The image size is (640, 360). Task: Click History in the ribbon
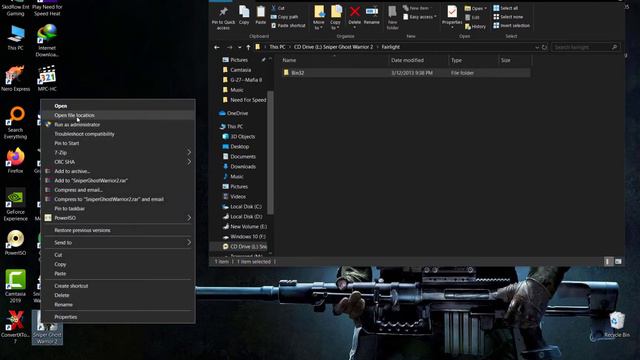click(475, 27)
